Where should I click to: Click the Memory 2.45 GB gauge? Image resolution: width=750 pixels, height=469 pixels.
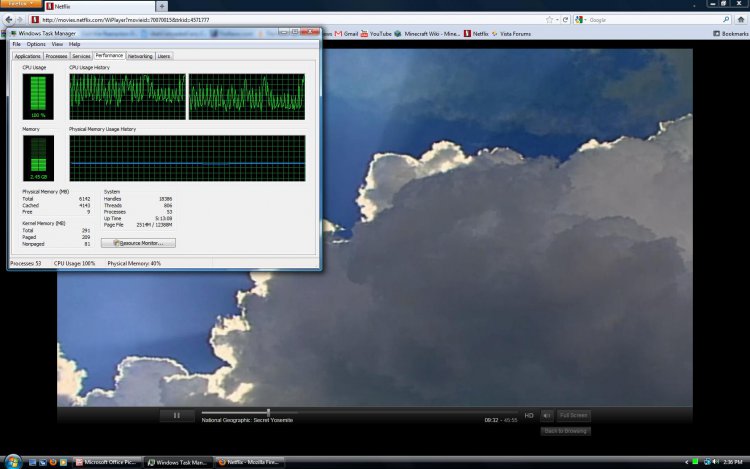tap(38, 158)
